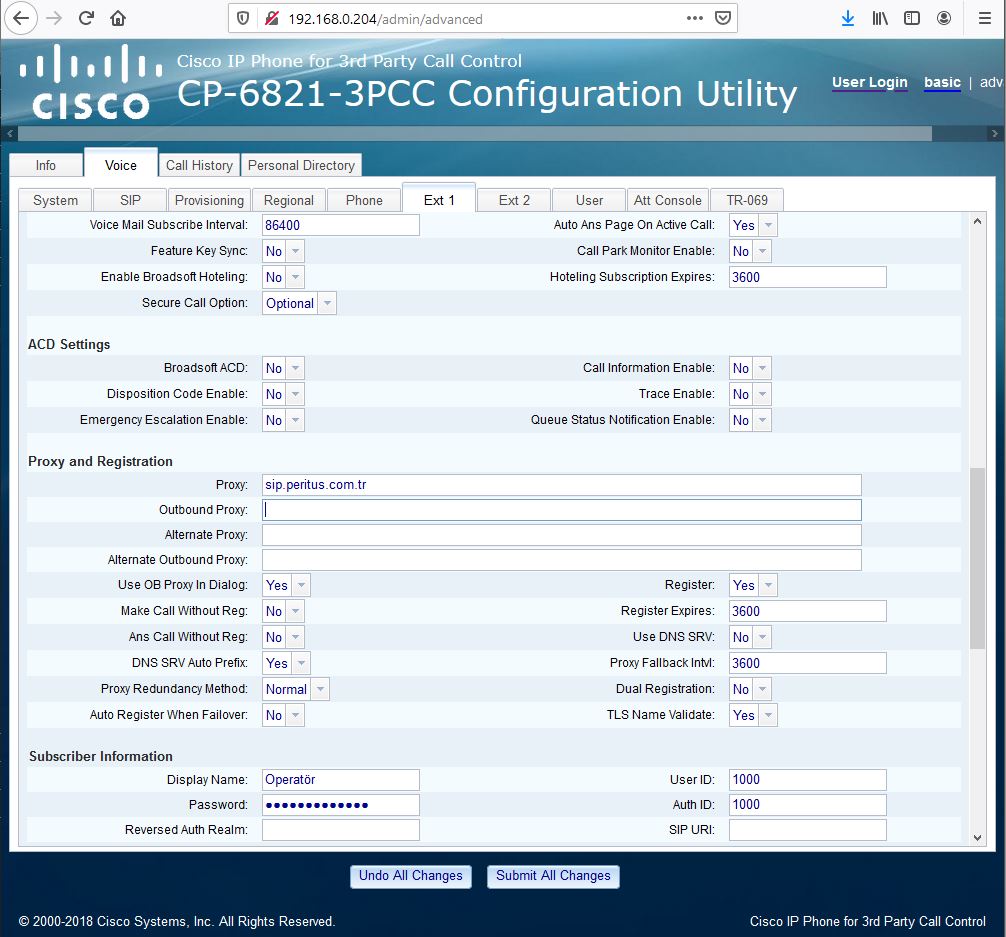The height and width of the screenshot is (937, 1006).
Task: Click the Undo All Changes button
Action: tap(411, 876)
